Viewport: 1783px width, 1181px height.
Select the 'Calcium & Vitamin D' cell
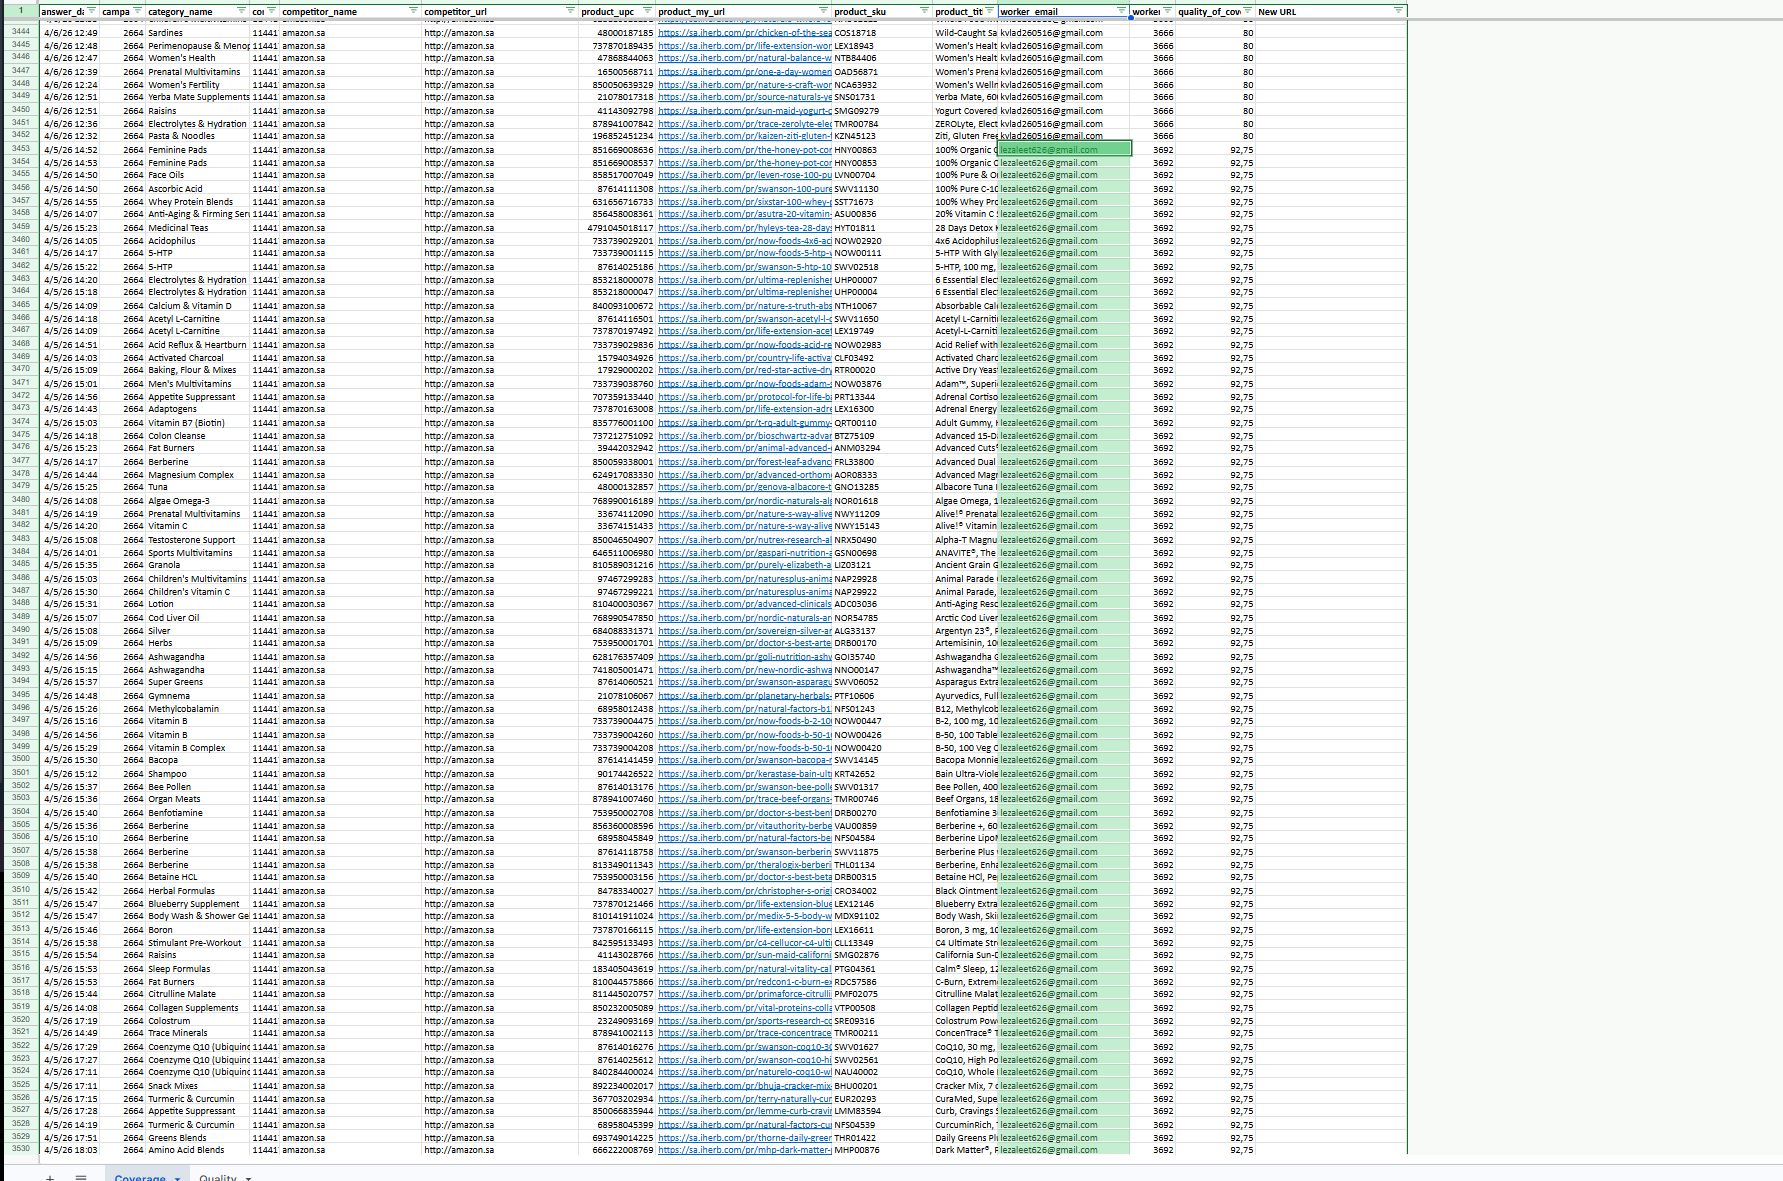pos(198,305)
